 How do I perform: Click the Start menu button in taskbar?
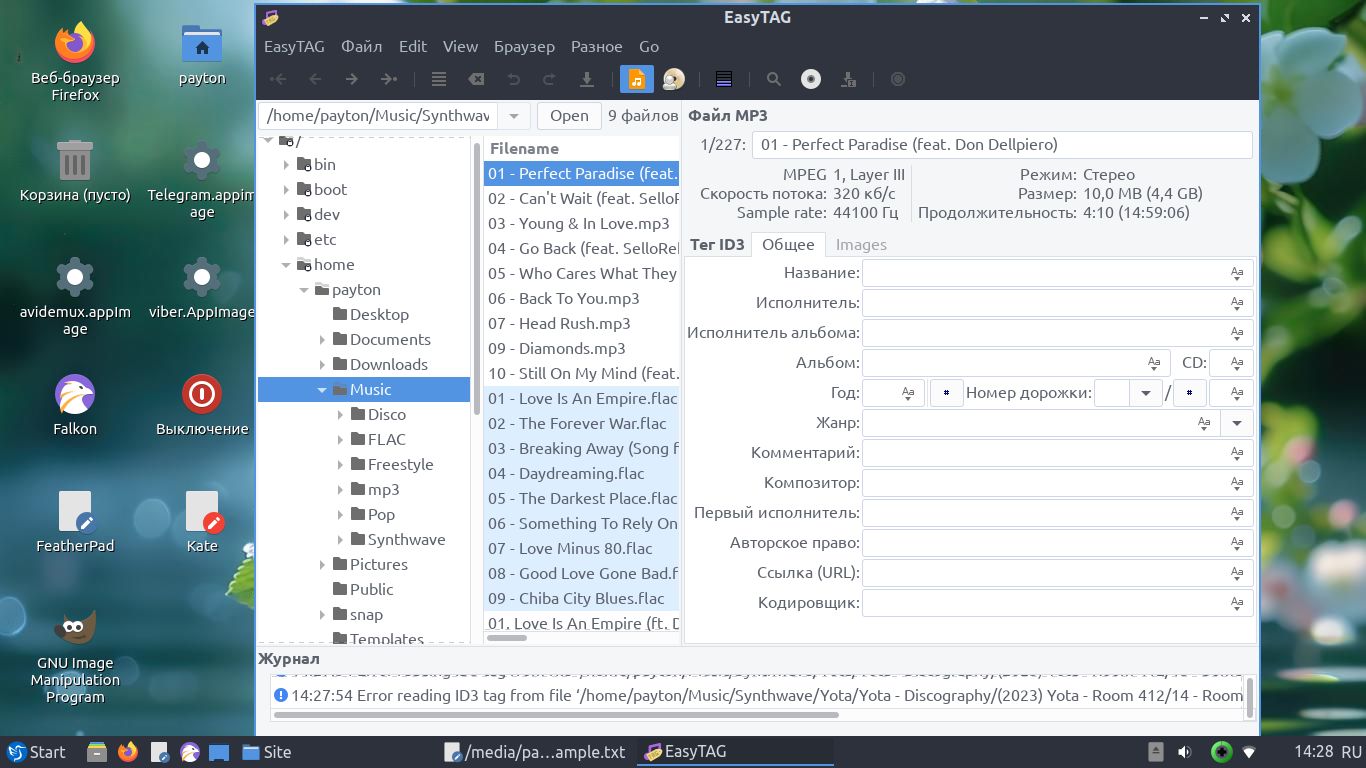(x=36, y=752)
